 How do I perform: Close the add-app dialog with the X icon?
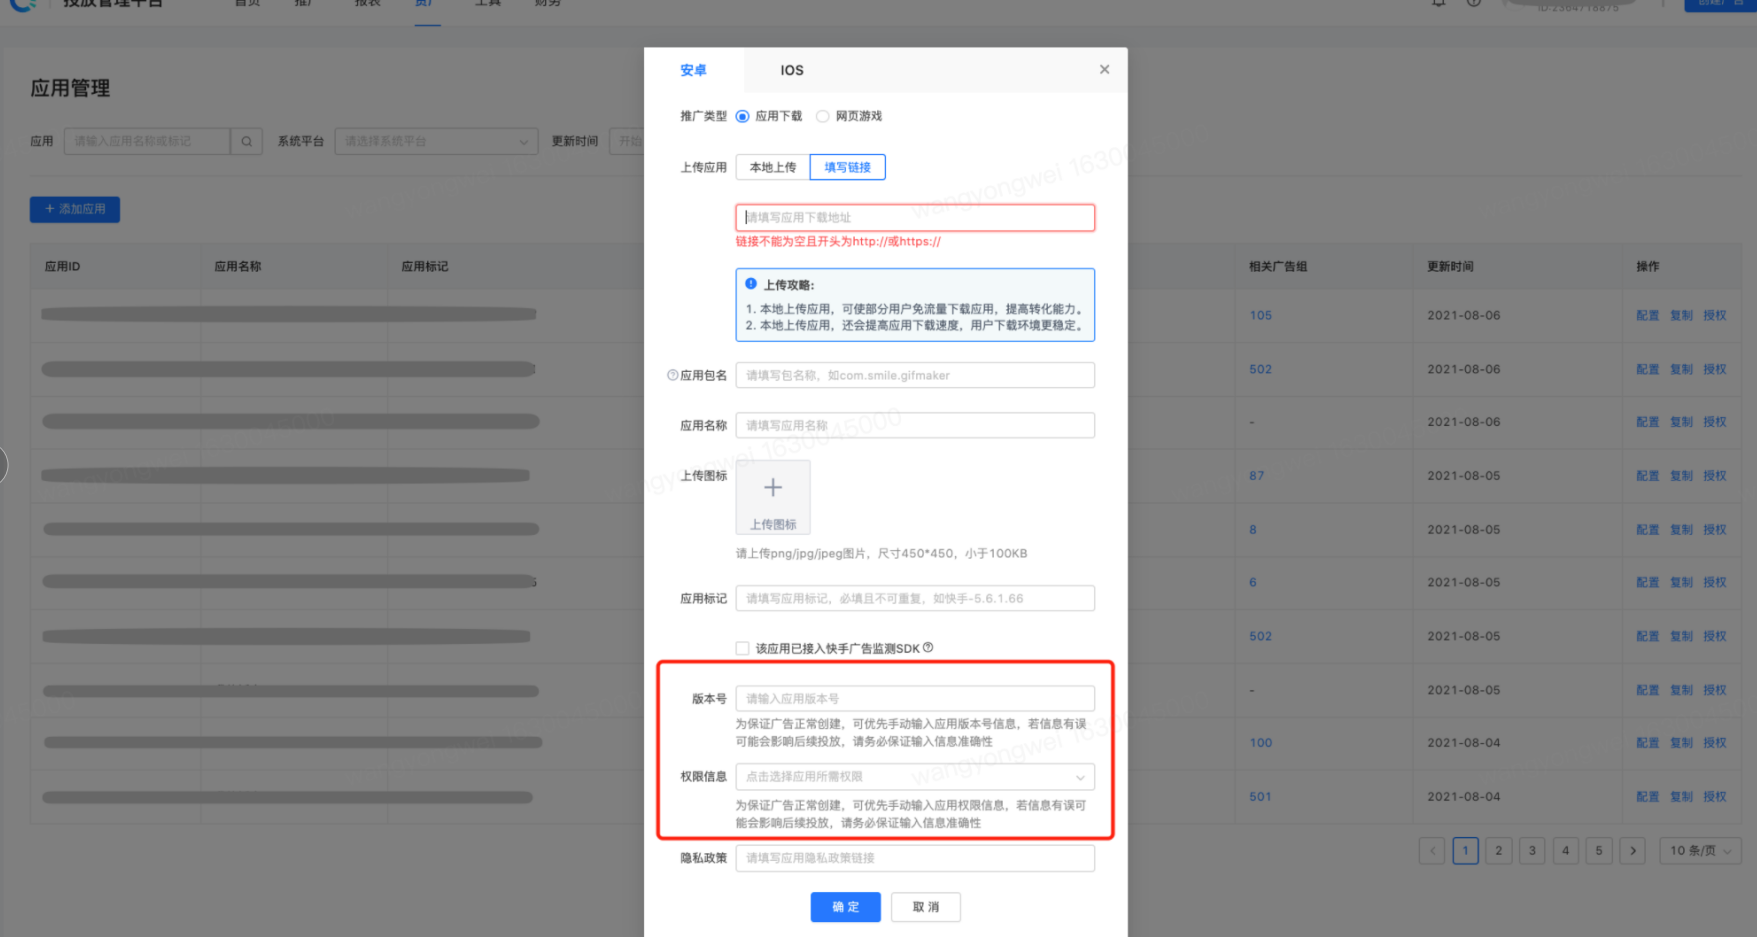click(x=1104, y=69)
